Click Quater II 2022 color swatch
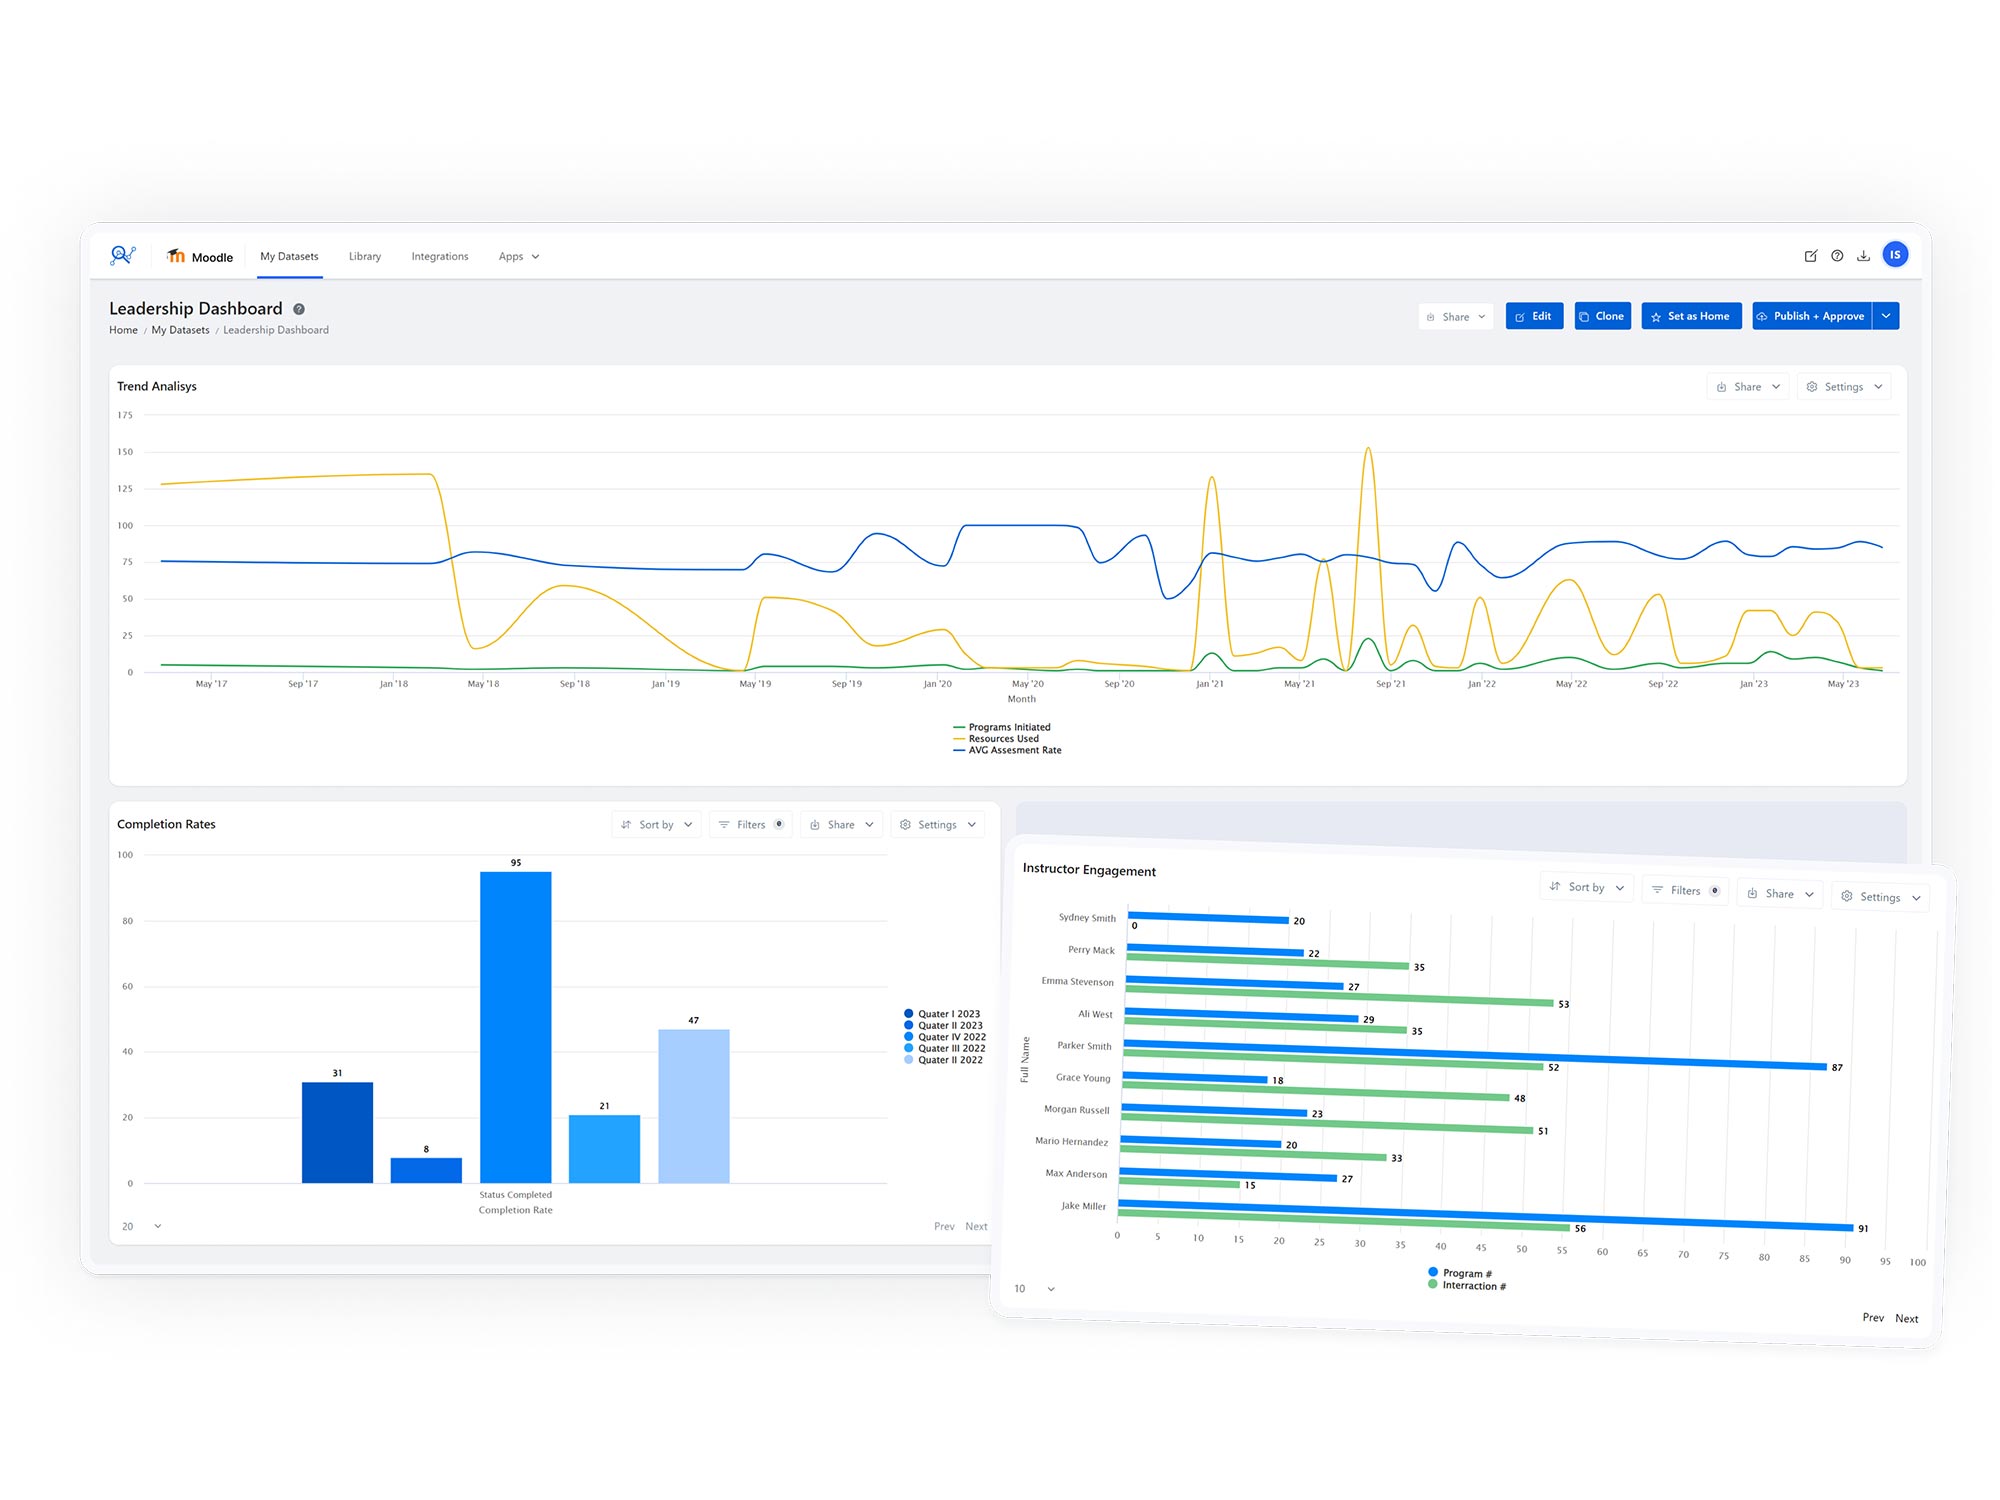The height and width of the screenshot is (1500, 2000). click(x=909, y=1060)
